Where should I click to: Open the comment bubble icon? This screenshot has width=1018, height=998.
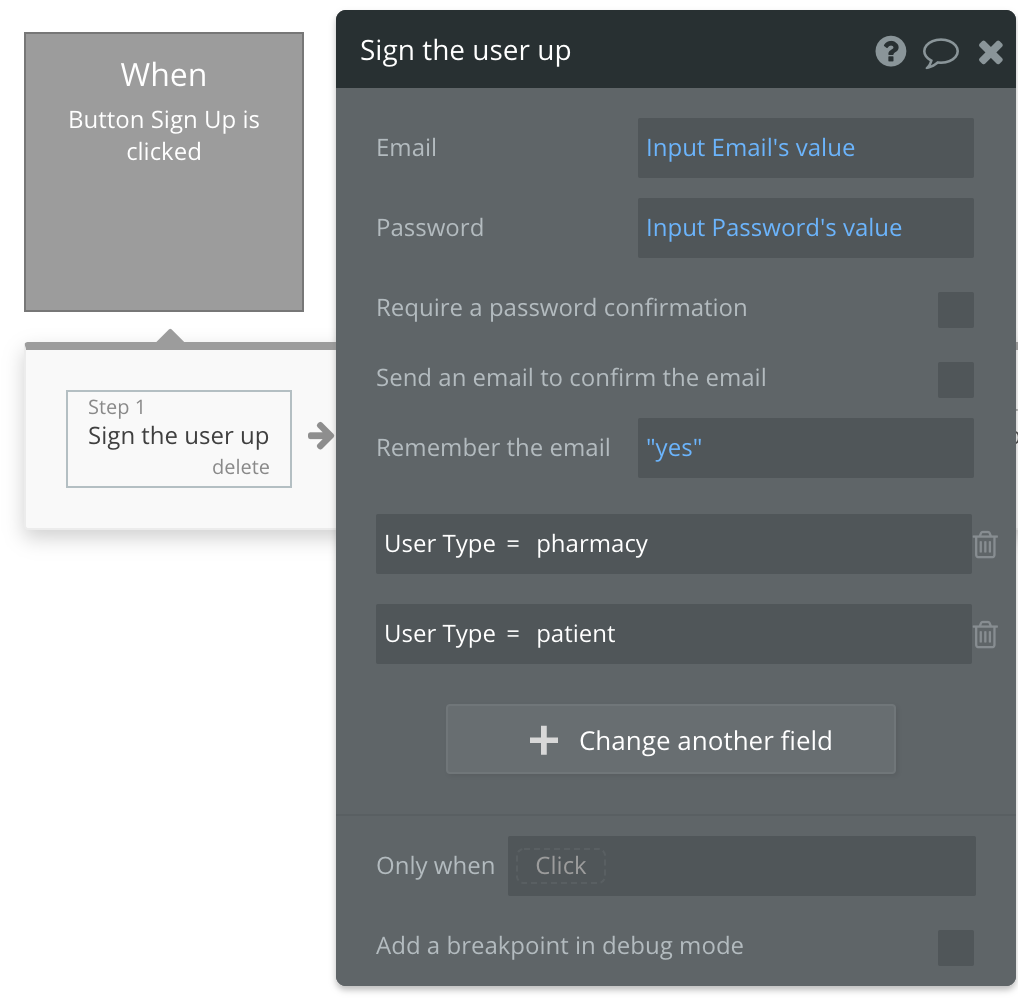(940, 52)
